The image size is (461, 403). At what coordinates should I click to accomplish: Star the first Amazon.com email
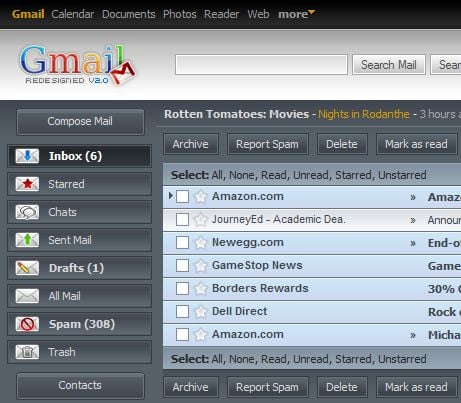[201, 197]
